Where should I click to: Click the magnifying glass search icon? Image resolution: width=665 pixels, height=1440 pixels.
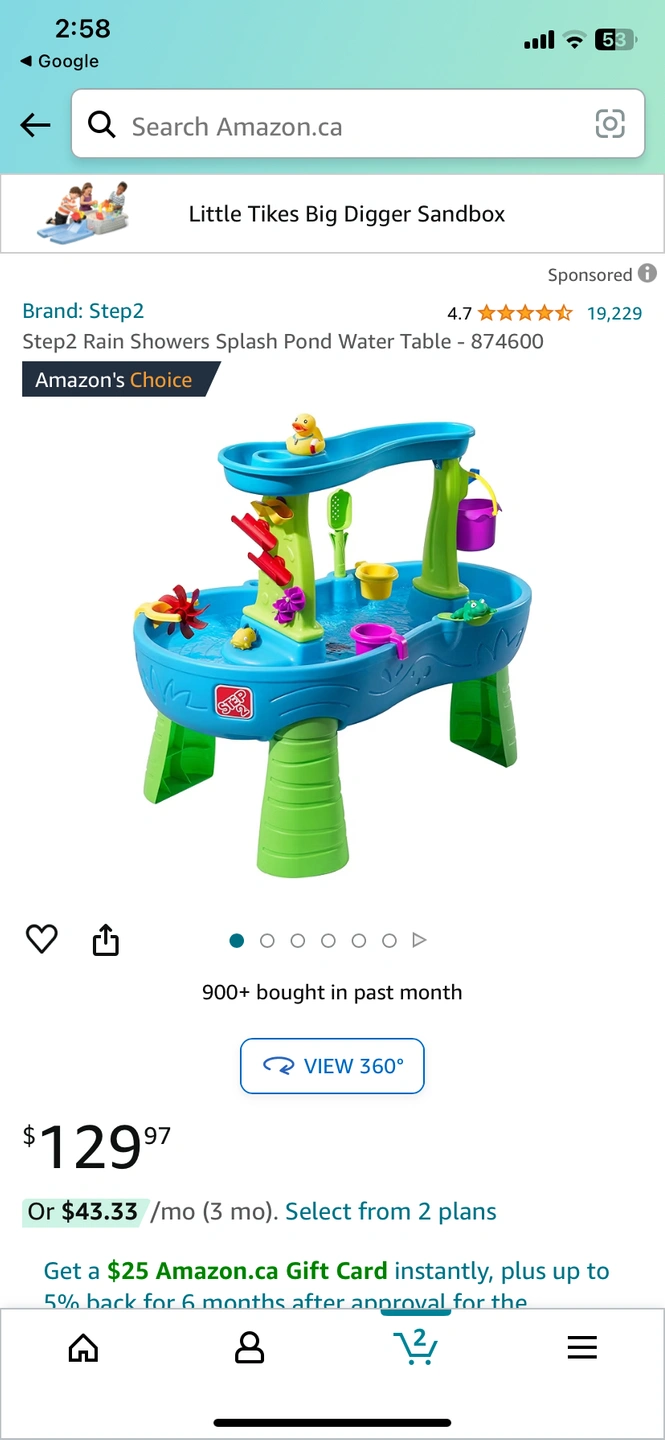click(x=102, y=125)
